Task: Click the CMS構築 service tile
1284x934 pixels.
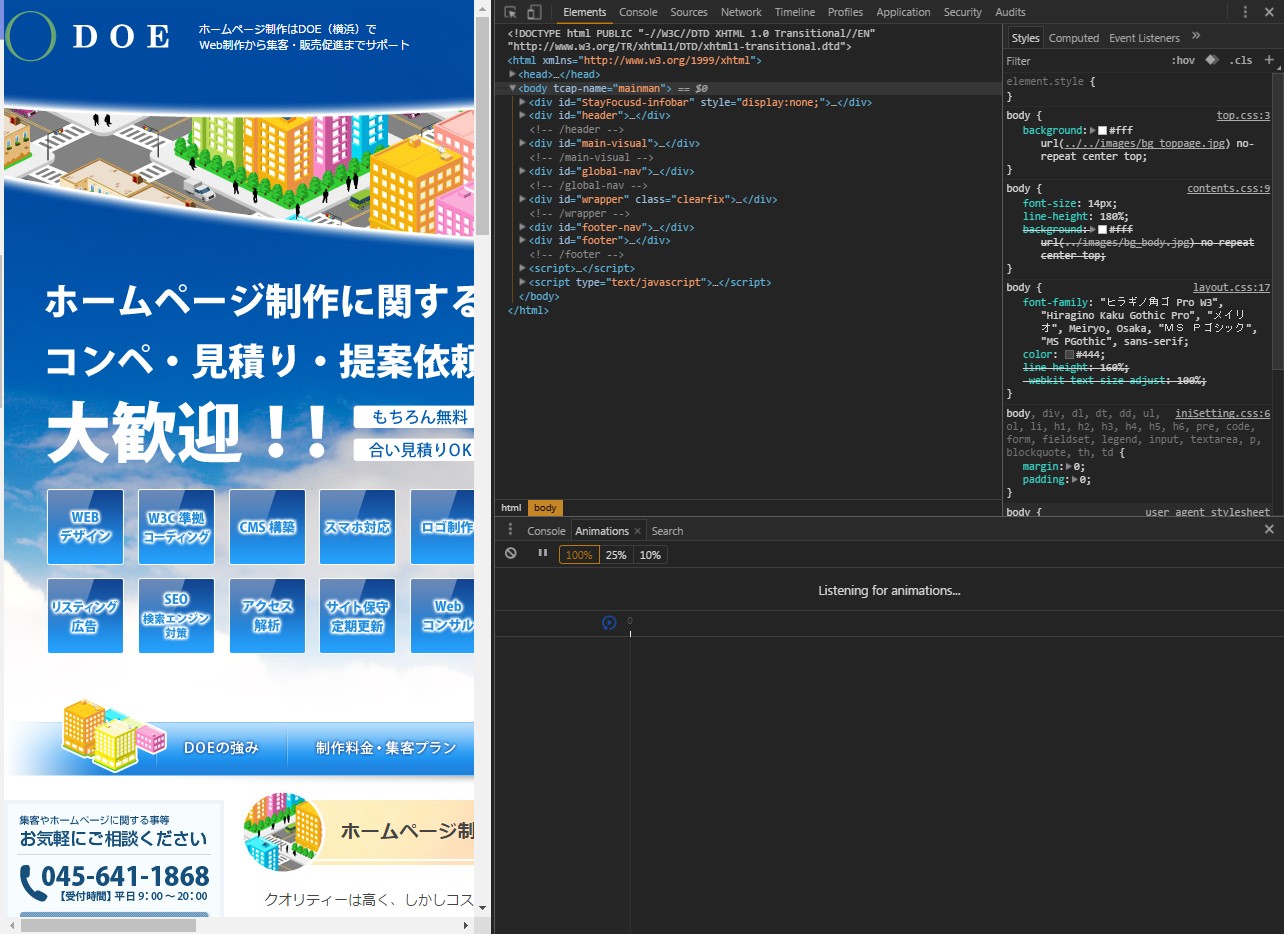Action: click(267, 527)
